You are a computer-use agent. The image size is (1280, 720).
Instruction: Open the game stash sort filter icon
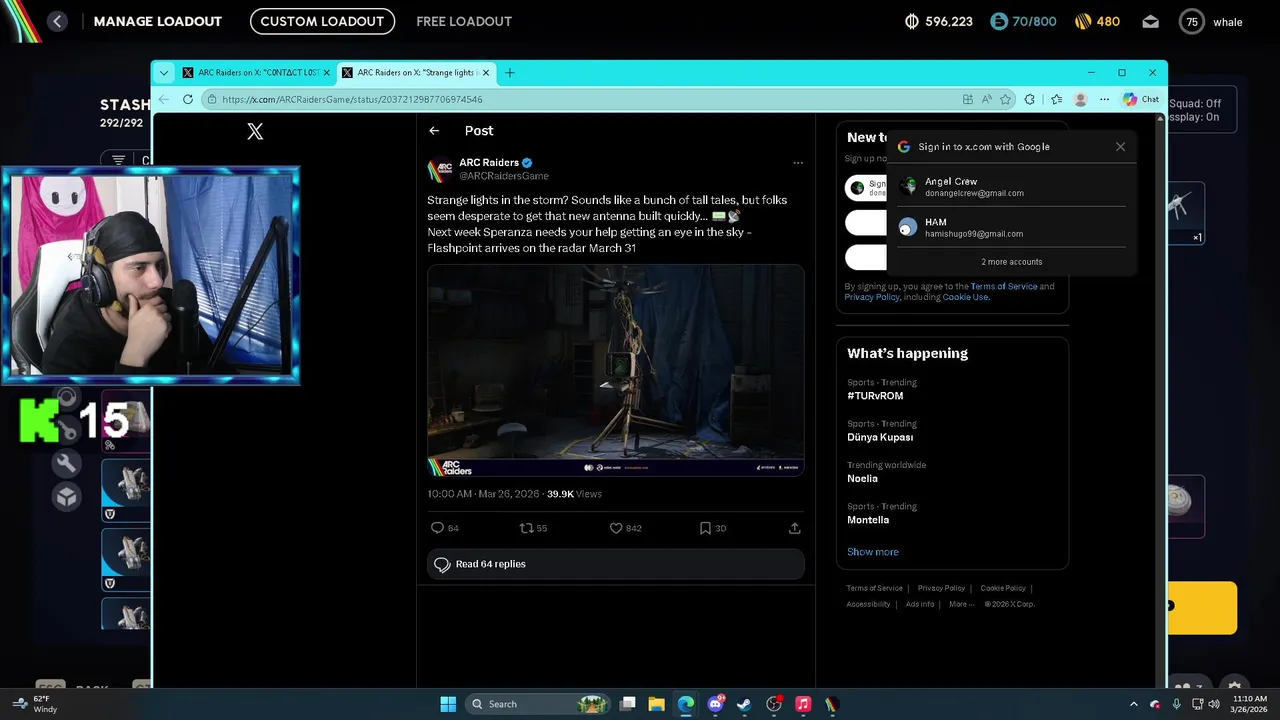[119, 160]
